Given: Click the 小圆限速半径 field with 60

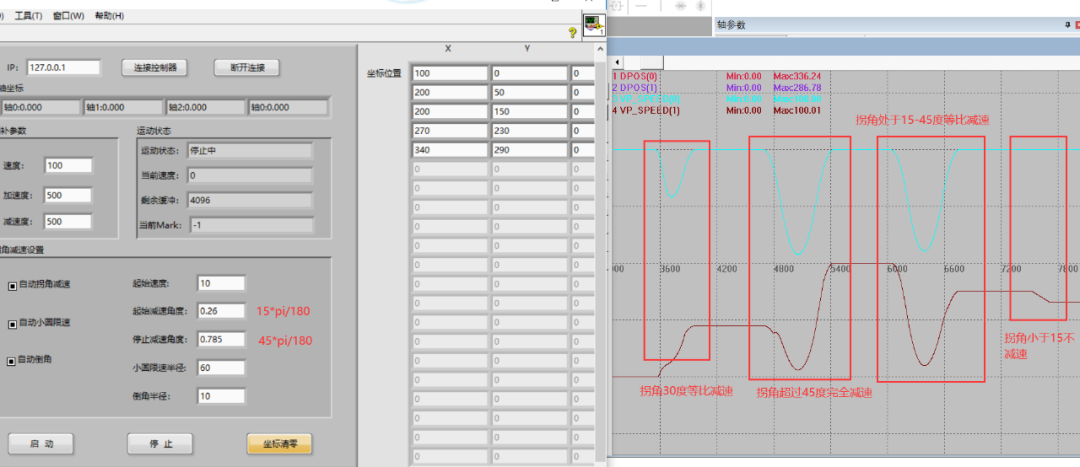Looking at the screenshot, I should pyautogui.click(x=221, y=368).
